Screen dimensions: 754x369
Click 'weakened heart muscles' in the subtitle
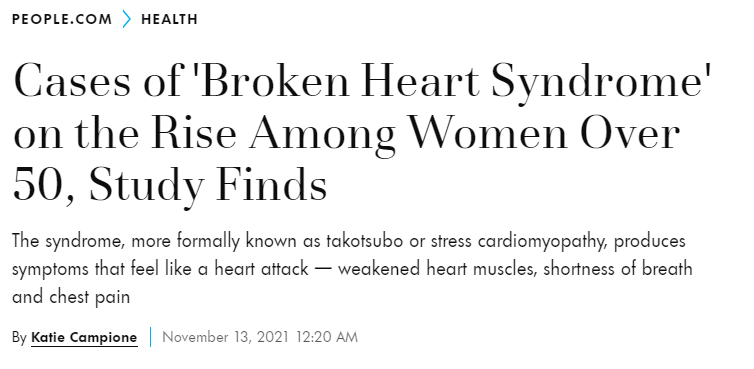437,269
